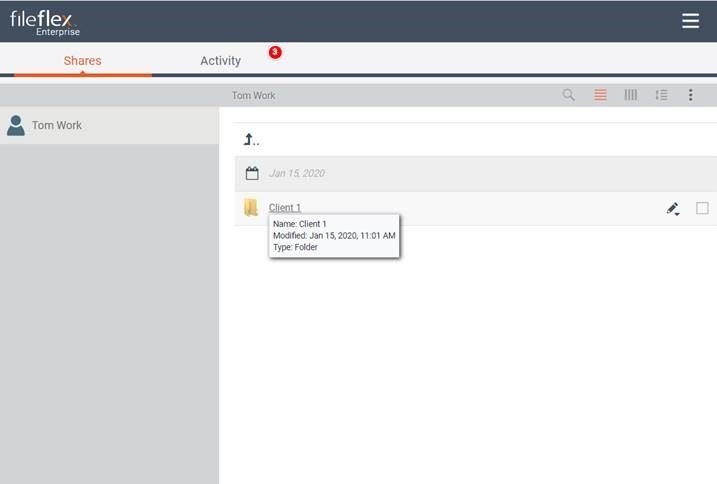
Task: Open the sort order options
Action: [660, 95]
